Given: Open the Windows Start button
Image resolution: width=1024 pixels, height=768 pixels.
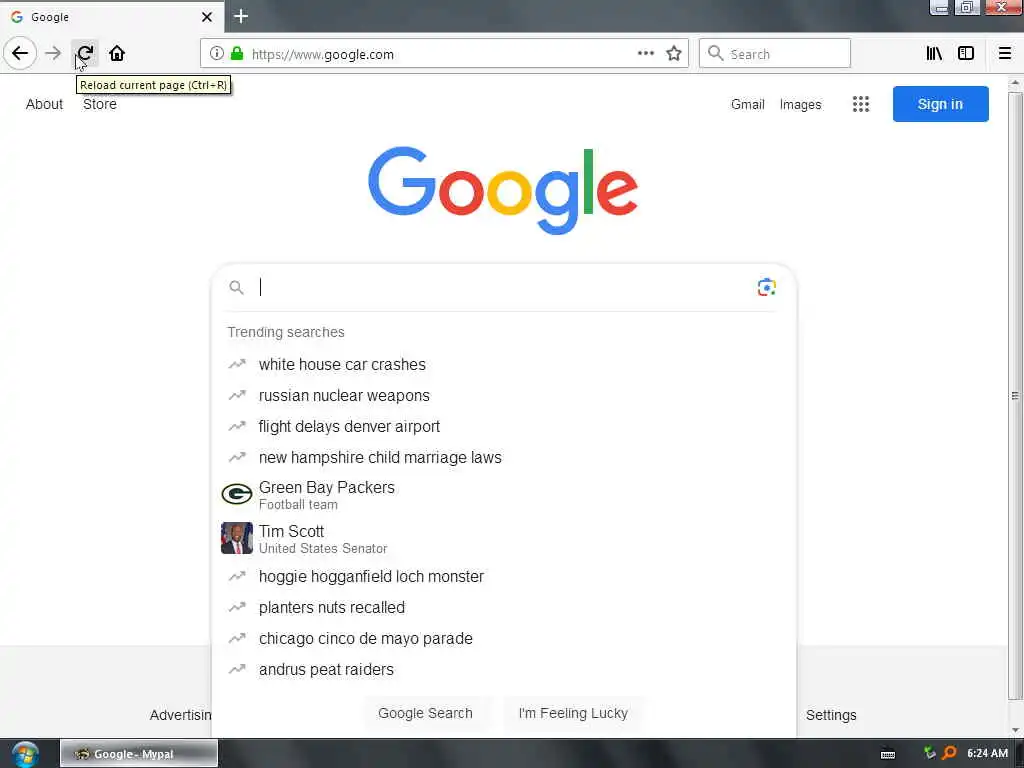Looking at the screenshot, I should [25, 754].
